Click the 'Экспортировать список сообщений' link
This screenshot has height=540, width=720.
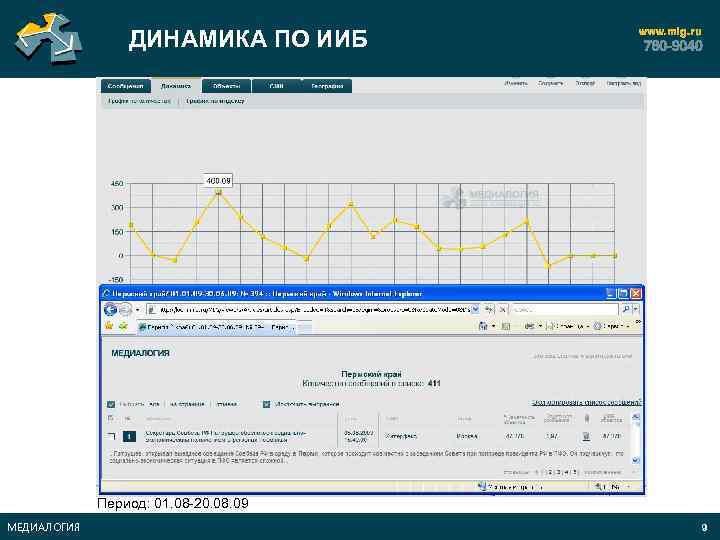tap(587, 403)
